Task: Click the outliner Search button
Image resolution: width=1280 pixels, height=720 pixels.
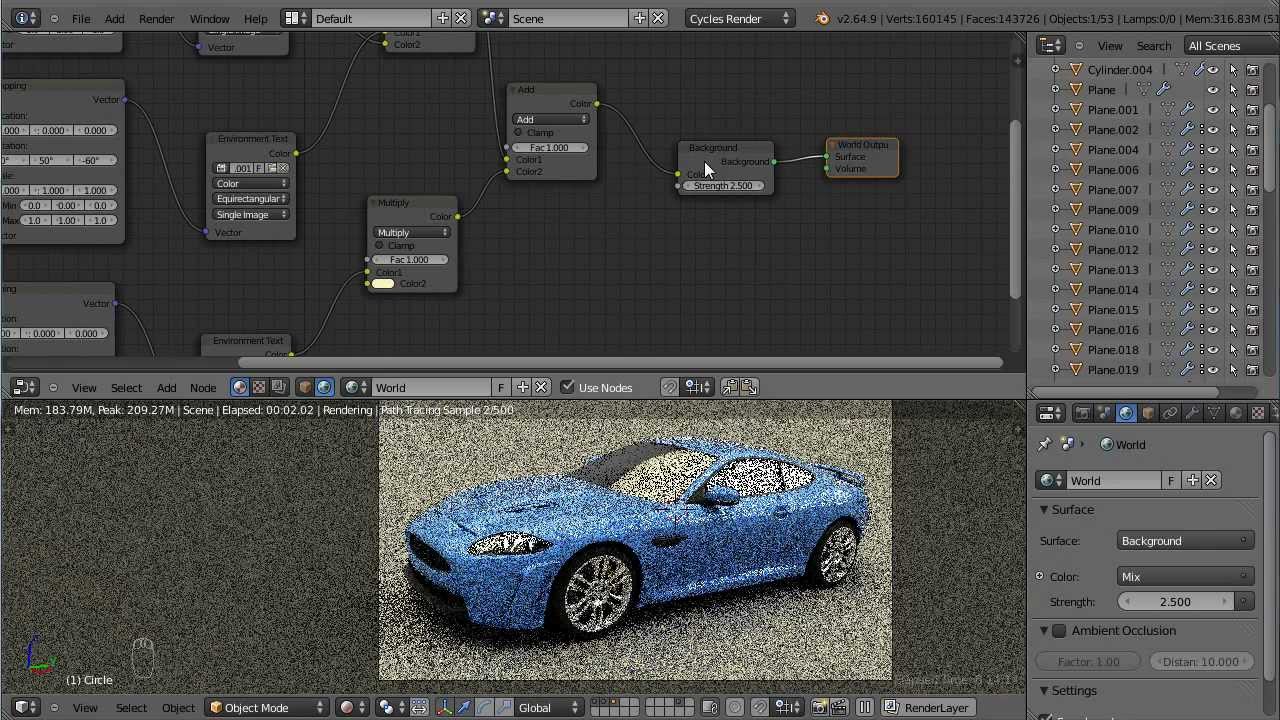Action: click(x=1153, y=46)
